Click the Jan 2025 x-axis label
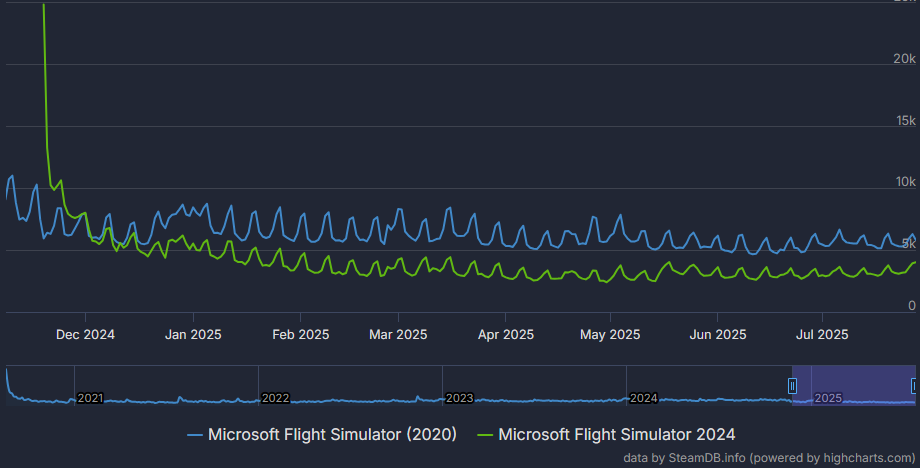 [x=193, y=334]
